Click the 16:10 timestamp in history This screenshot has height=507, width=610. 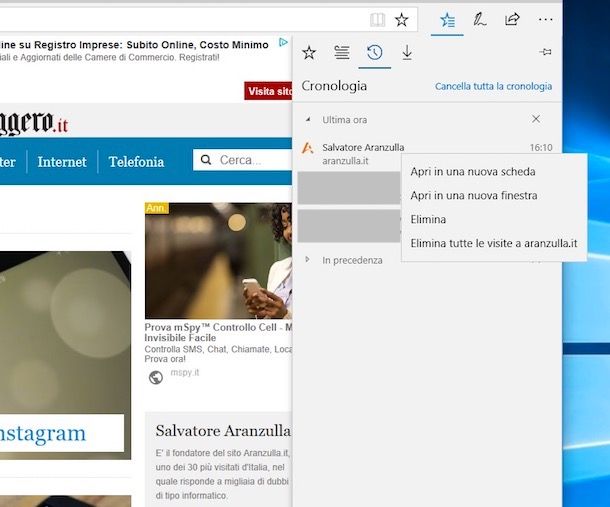[541, 147]
